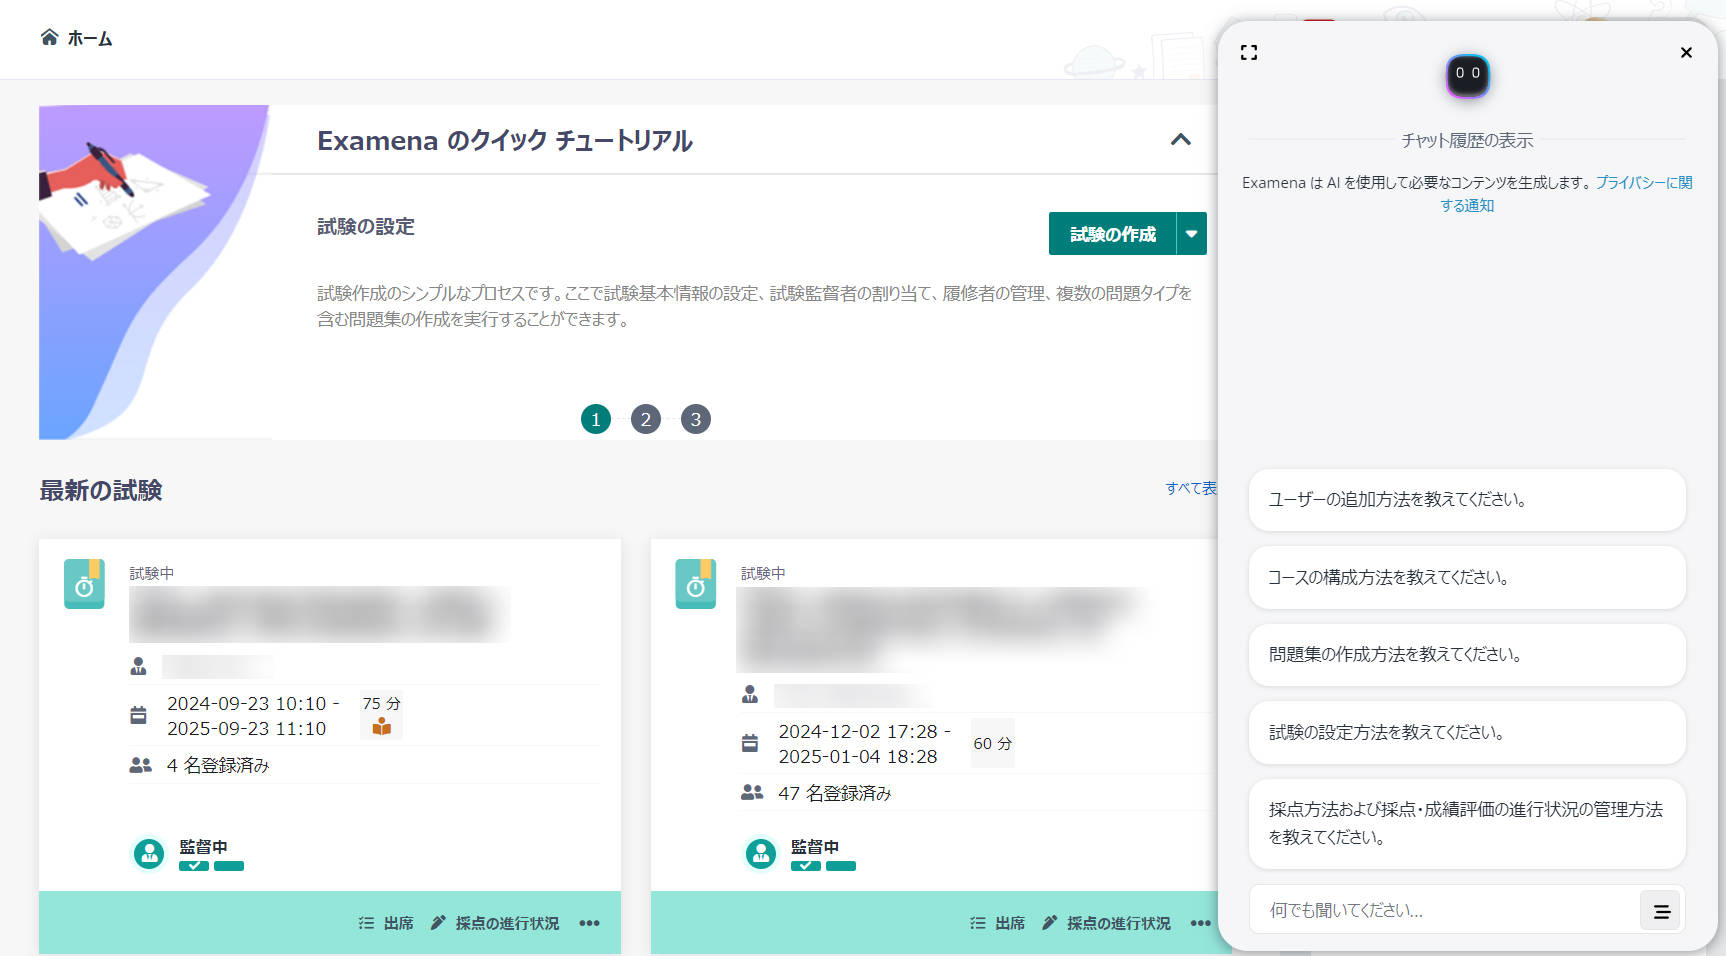This screenshot has height=956, width=1726.
Task: Open 出席 on the second exam card
Action: (x=998, y=923)
